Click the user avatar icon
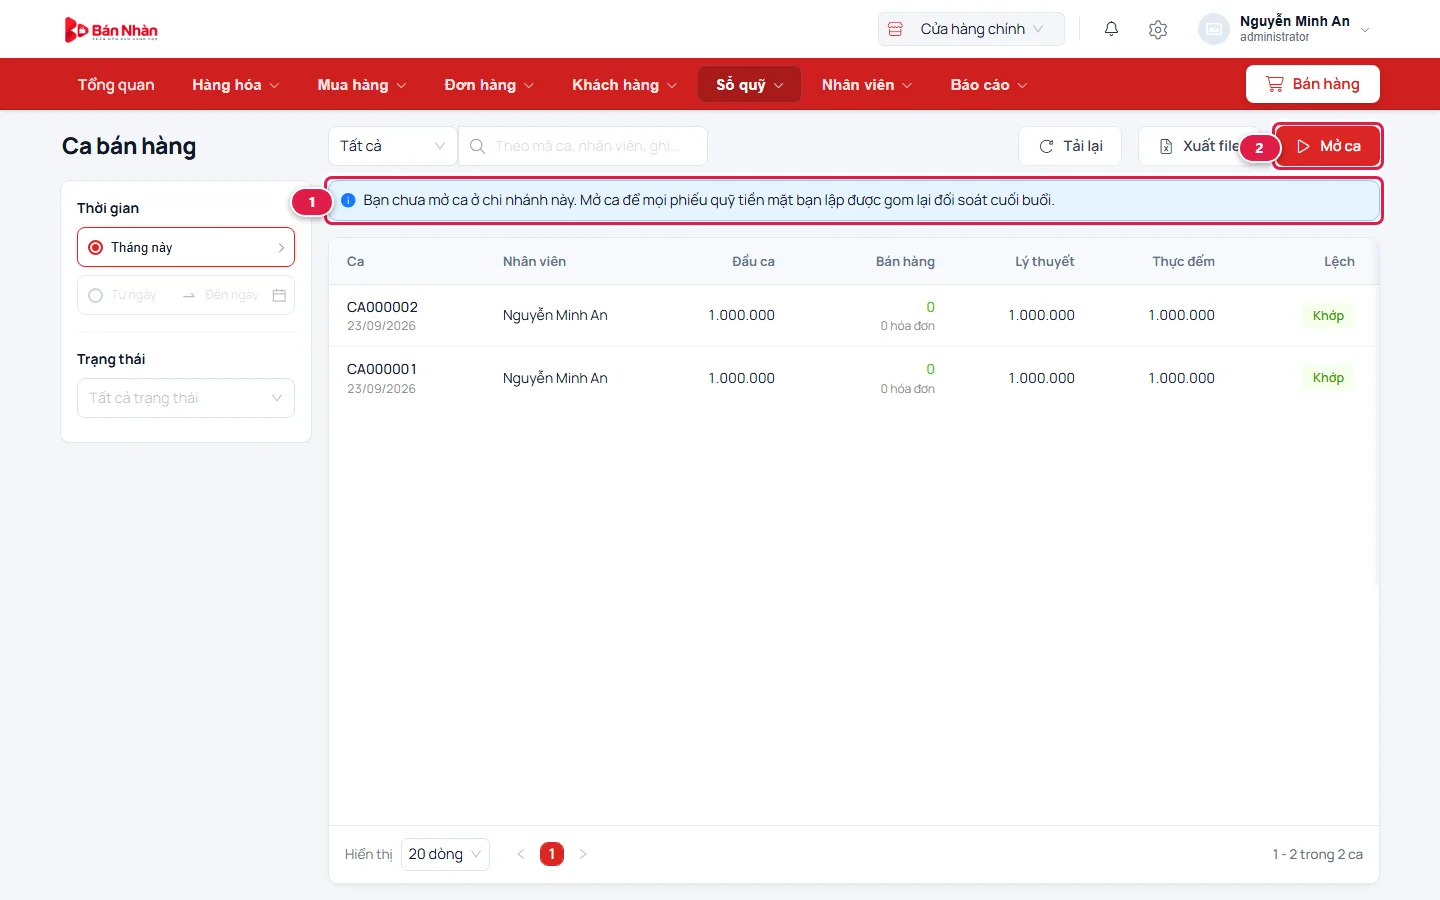Image resolution: width=1440 pixels, height=900 pixels. point(1213,29)
